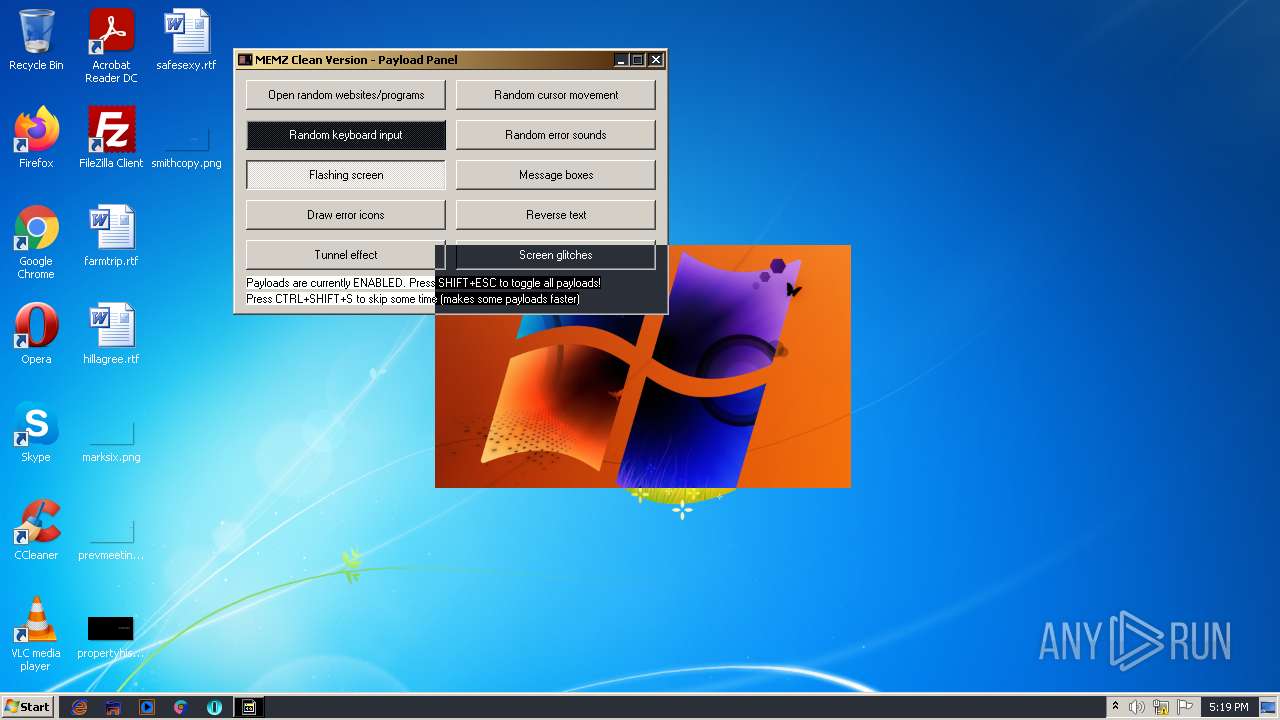The image size is (1280, 720).
Task: Click the MEMZ title bar icon
Action: (245, 60)
